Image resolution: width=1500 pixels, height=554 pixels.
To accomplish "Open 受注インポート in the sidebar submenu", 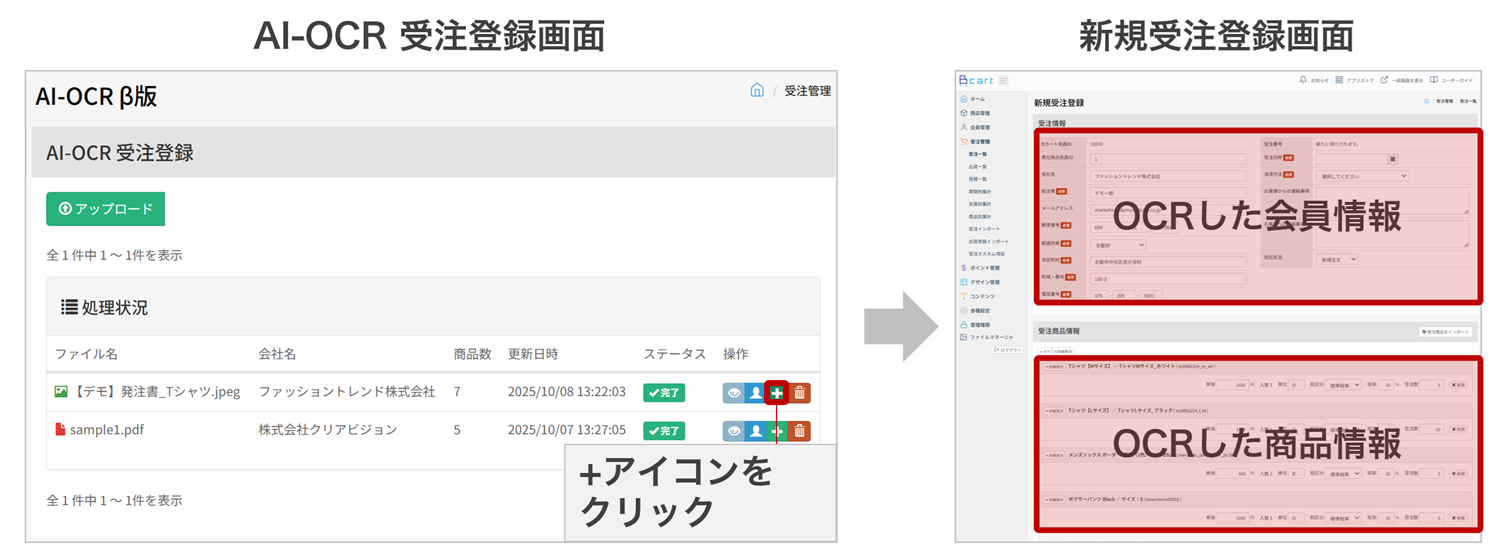I will tap(986, 227).
